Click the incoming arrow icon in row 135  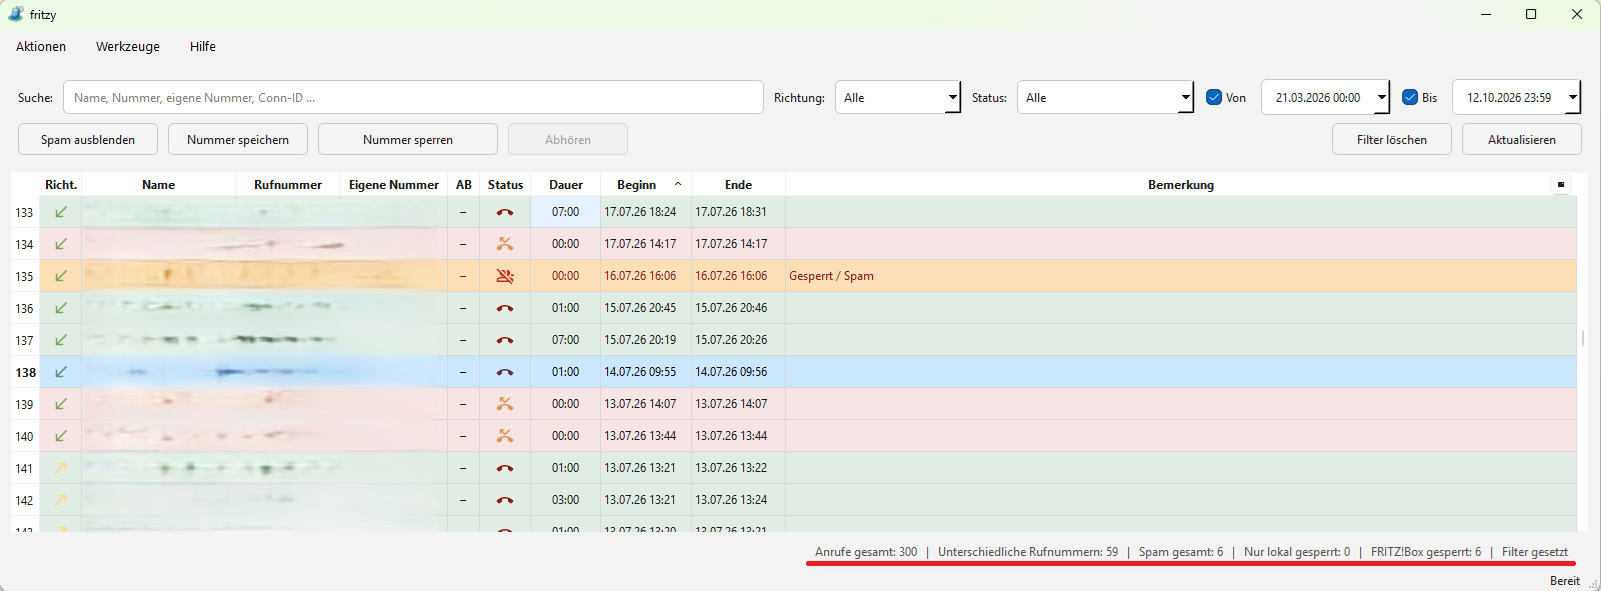[x=61, y=276]
